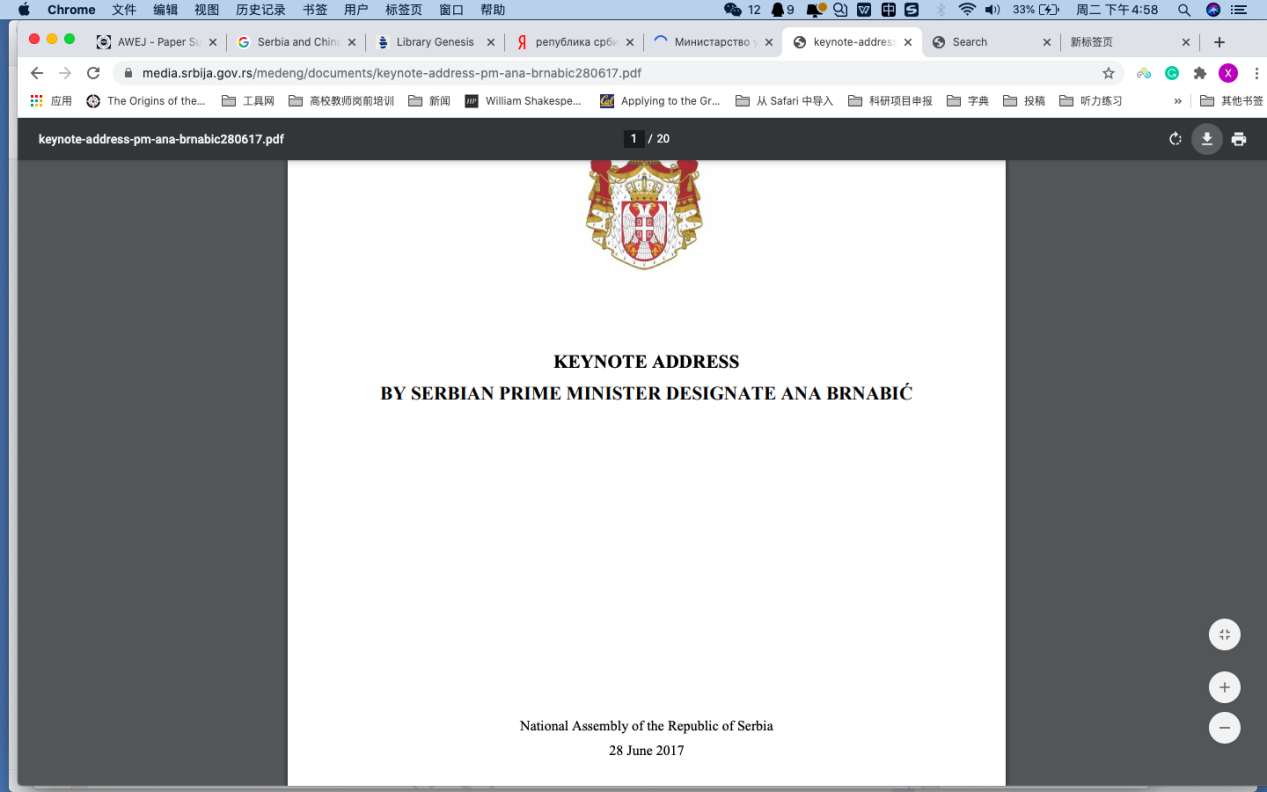The height and width of the screenshot is (792, 1267).
Task: Close the Library Genesis tab
Action: (489, 42)
